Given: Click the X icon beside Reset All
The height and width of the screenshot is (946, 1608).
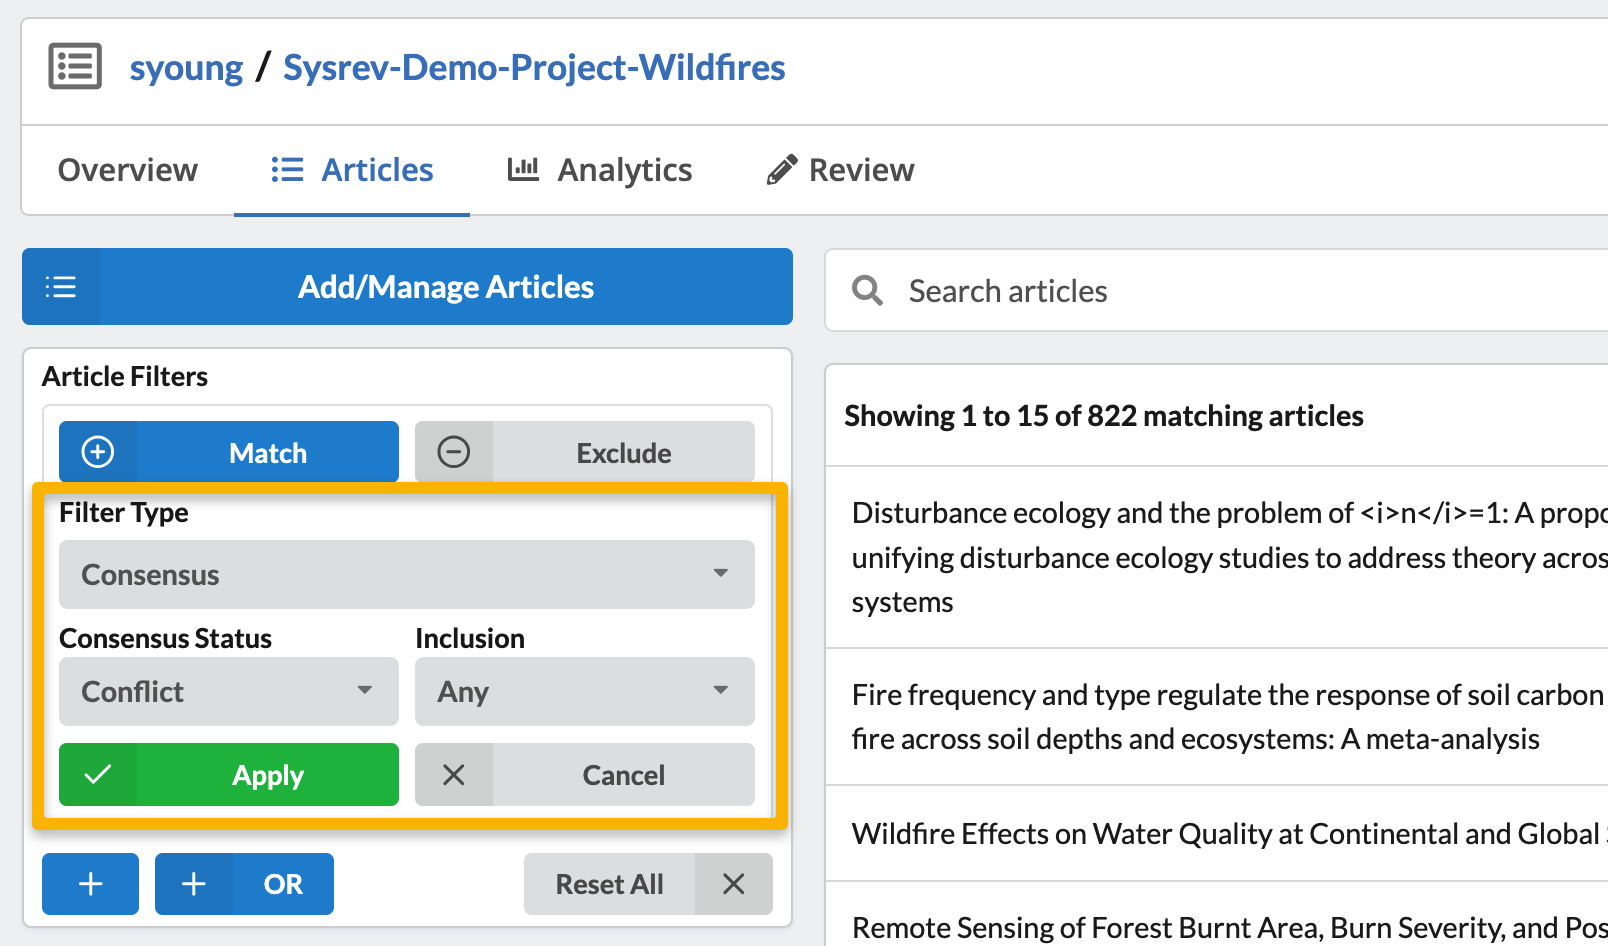Looking at the screenshot, I should click(x=733, y=884).
